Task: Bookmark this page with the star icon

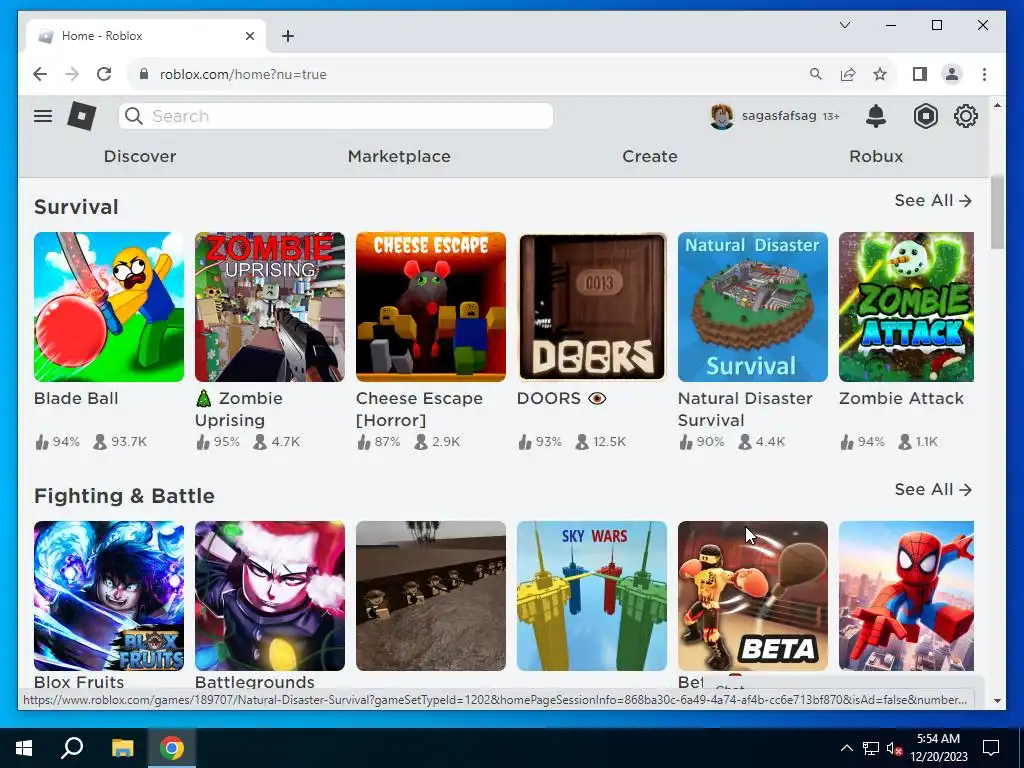Action: coord(880,74)
